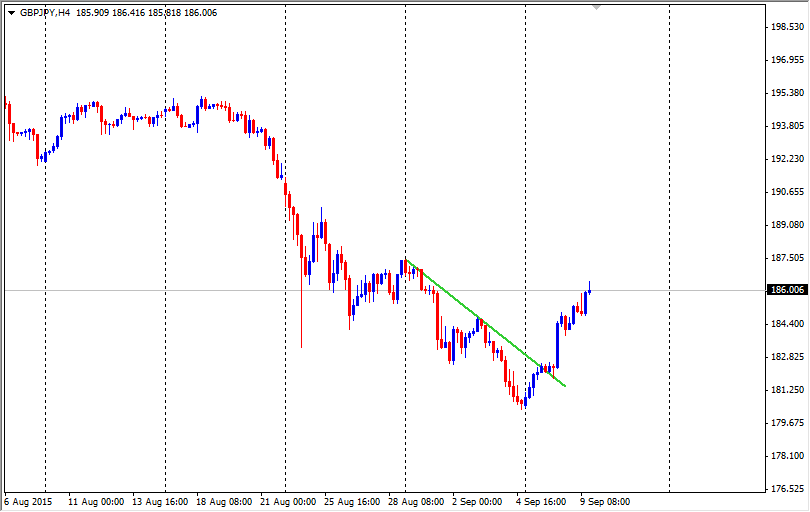Click the 13 Aug 16:00 time label

pos(160,502)
